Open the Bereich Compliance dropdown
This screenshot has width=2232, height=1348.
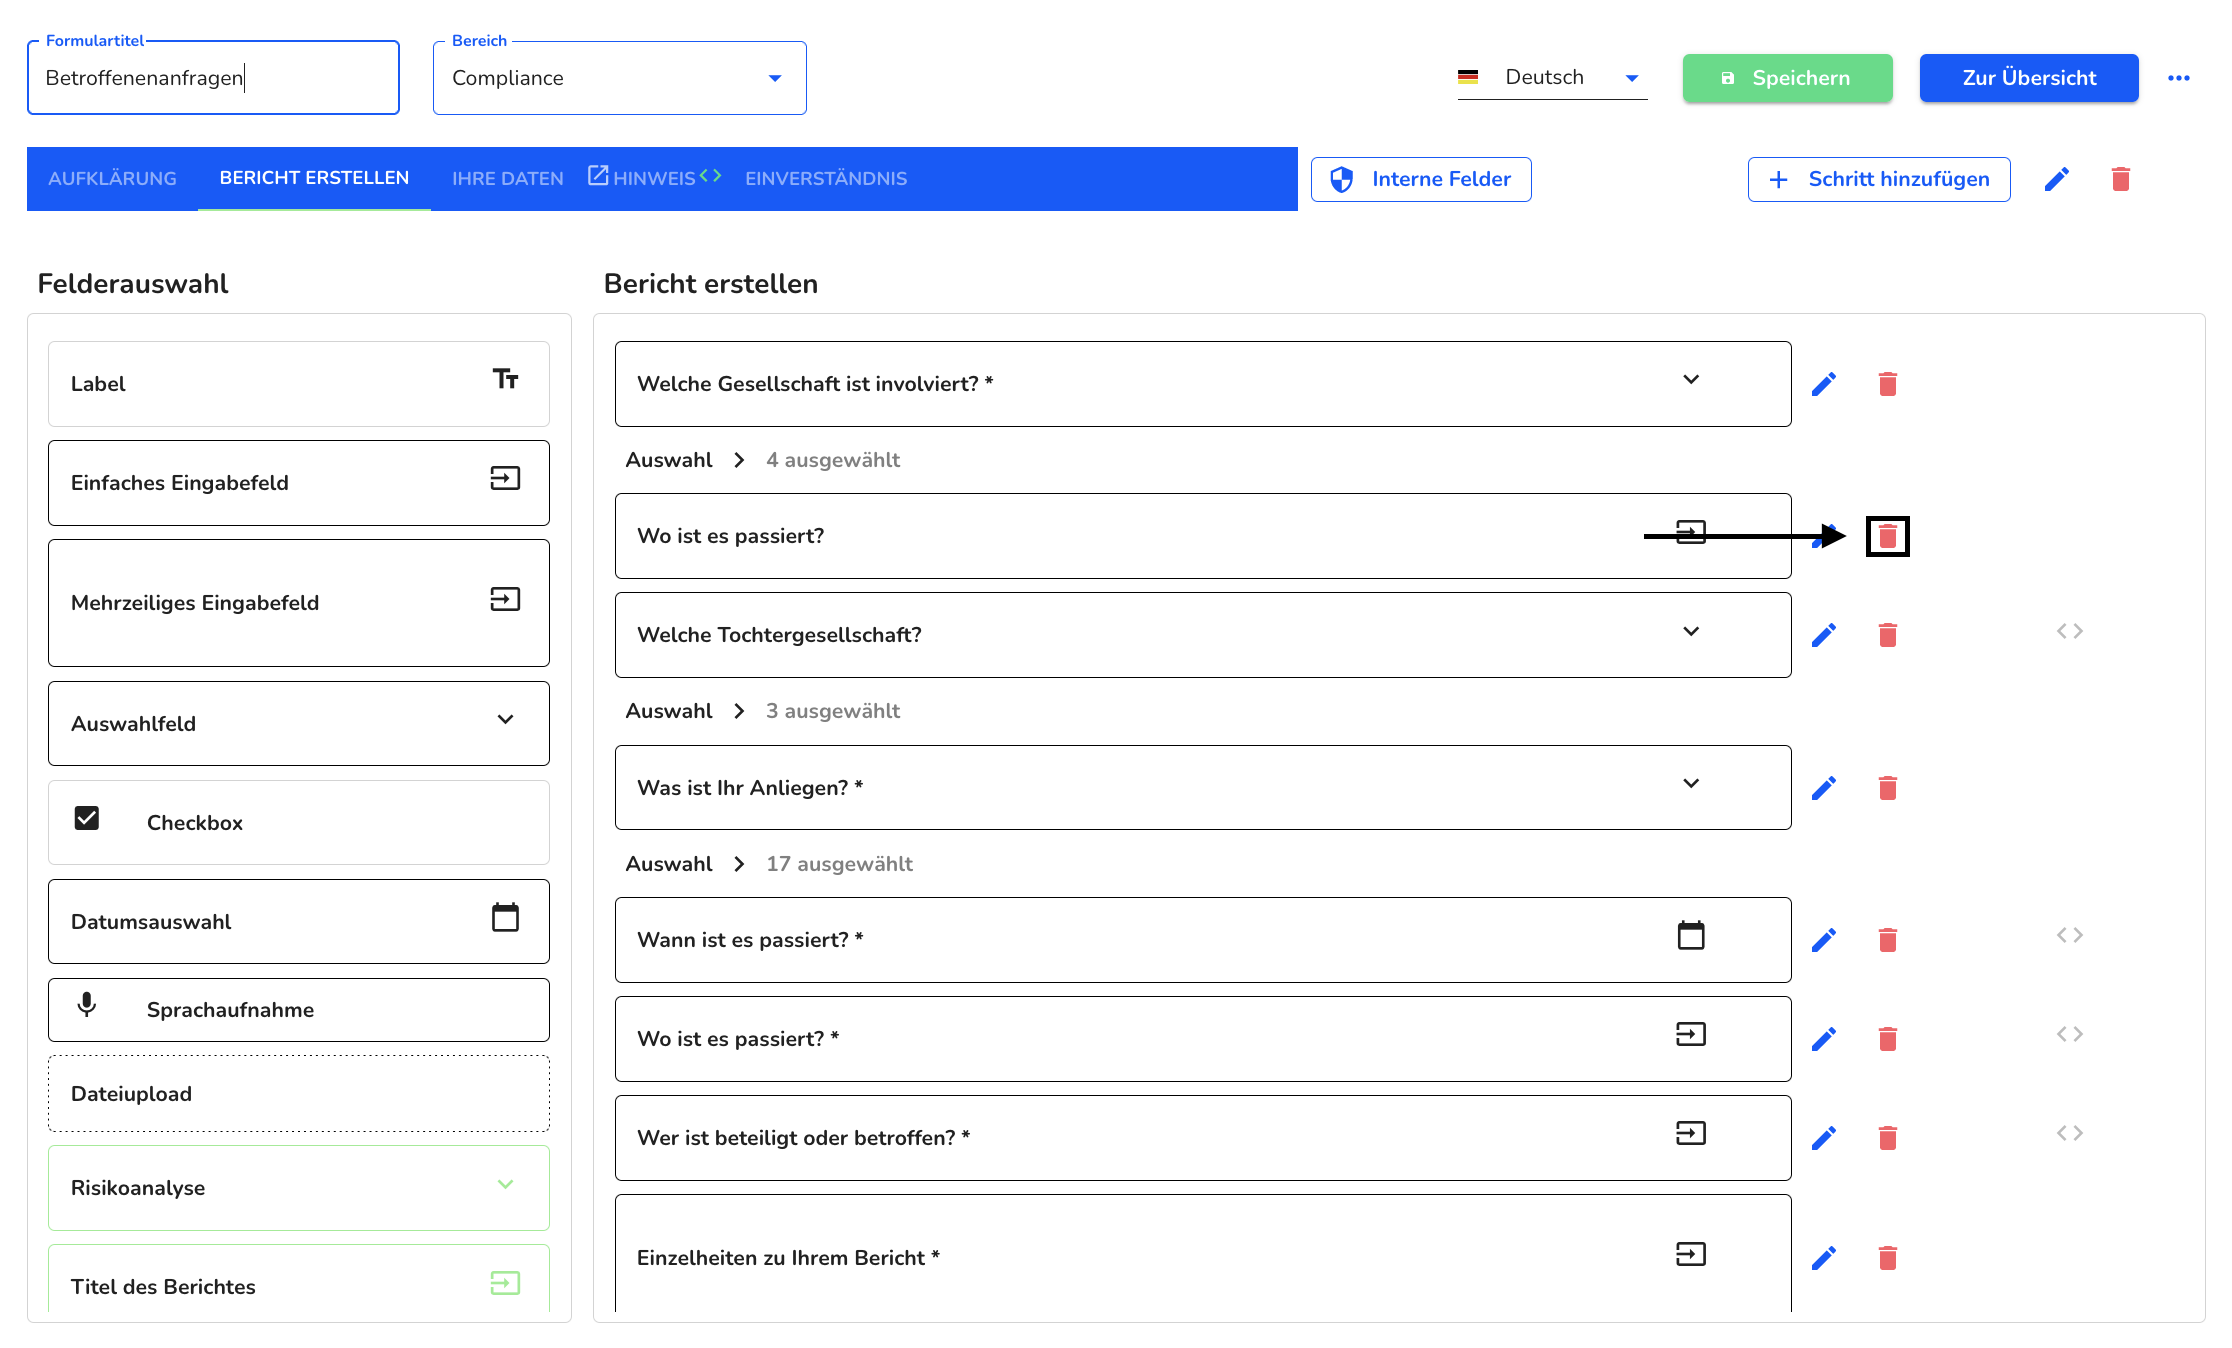619,78
